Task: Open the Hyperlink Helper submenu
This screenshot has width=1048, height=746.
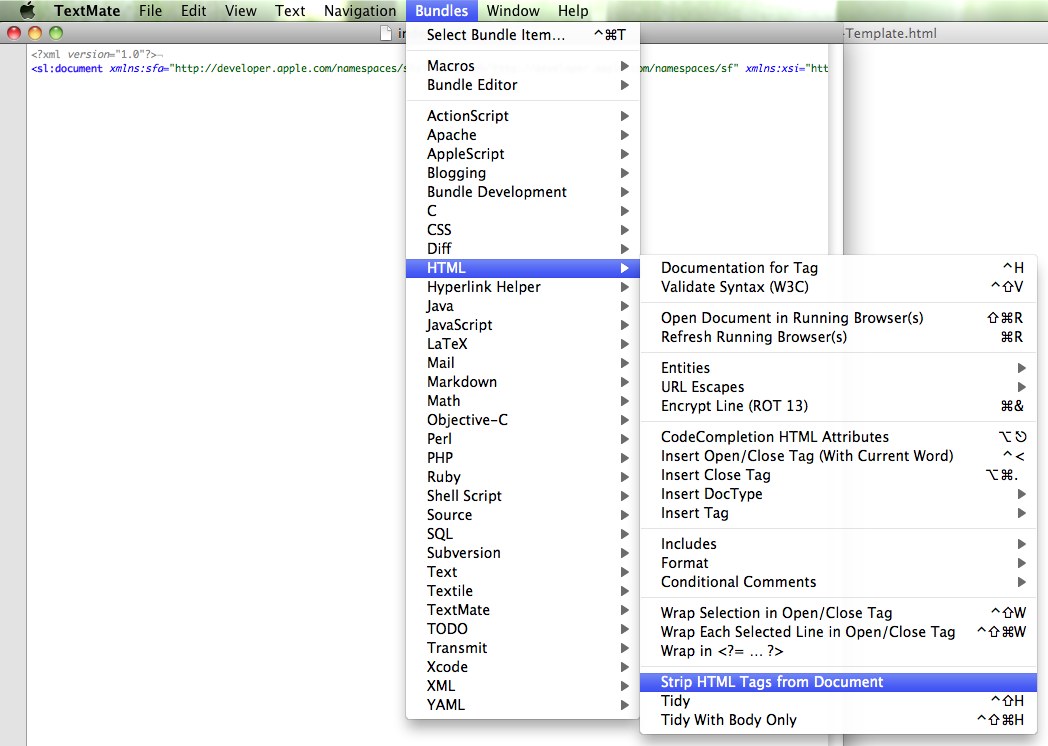Action: pos(523,287)
